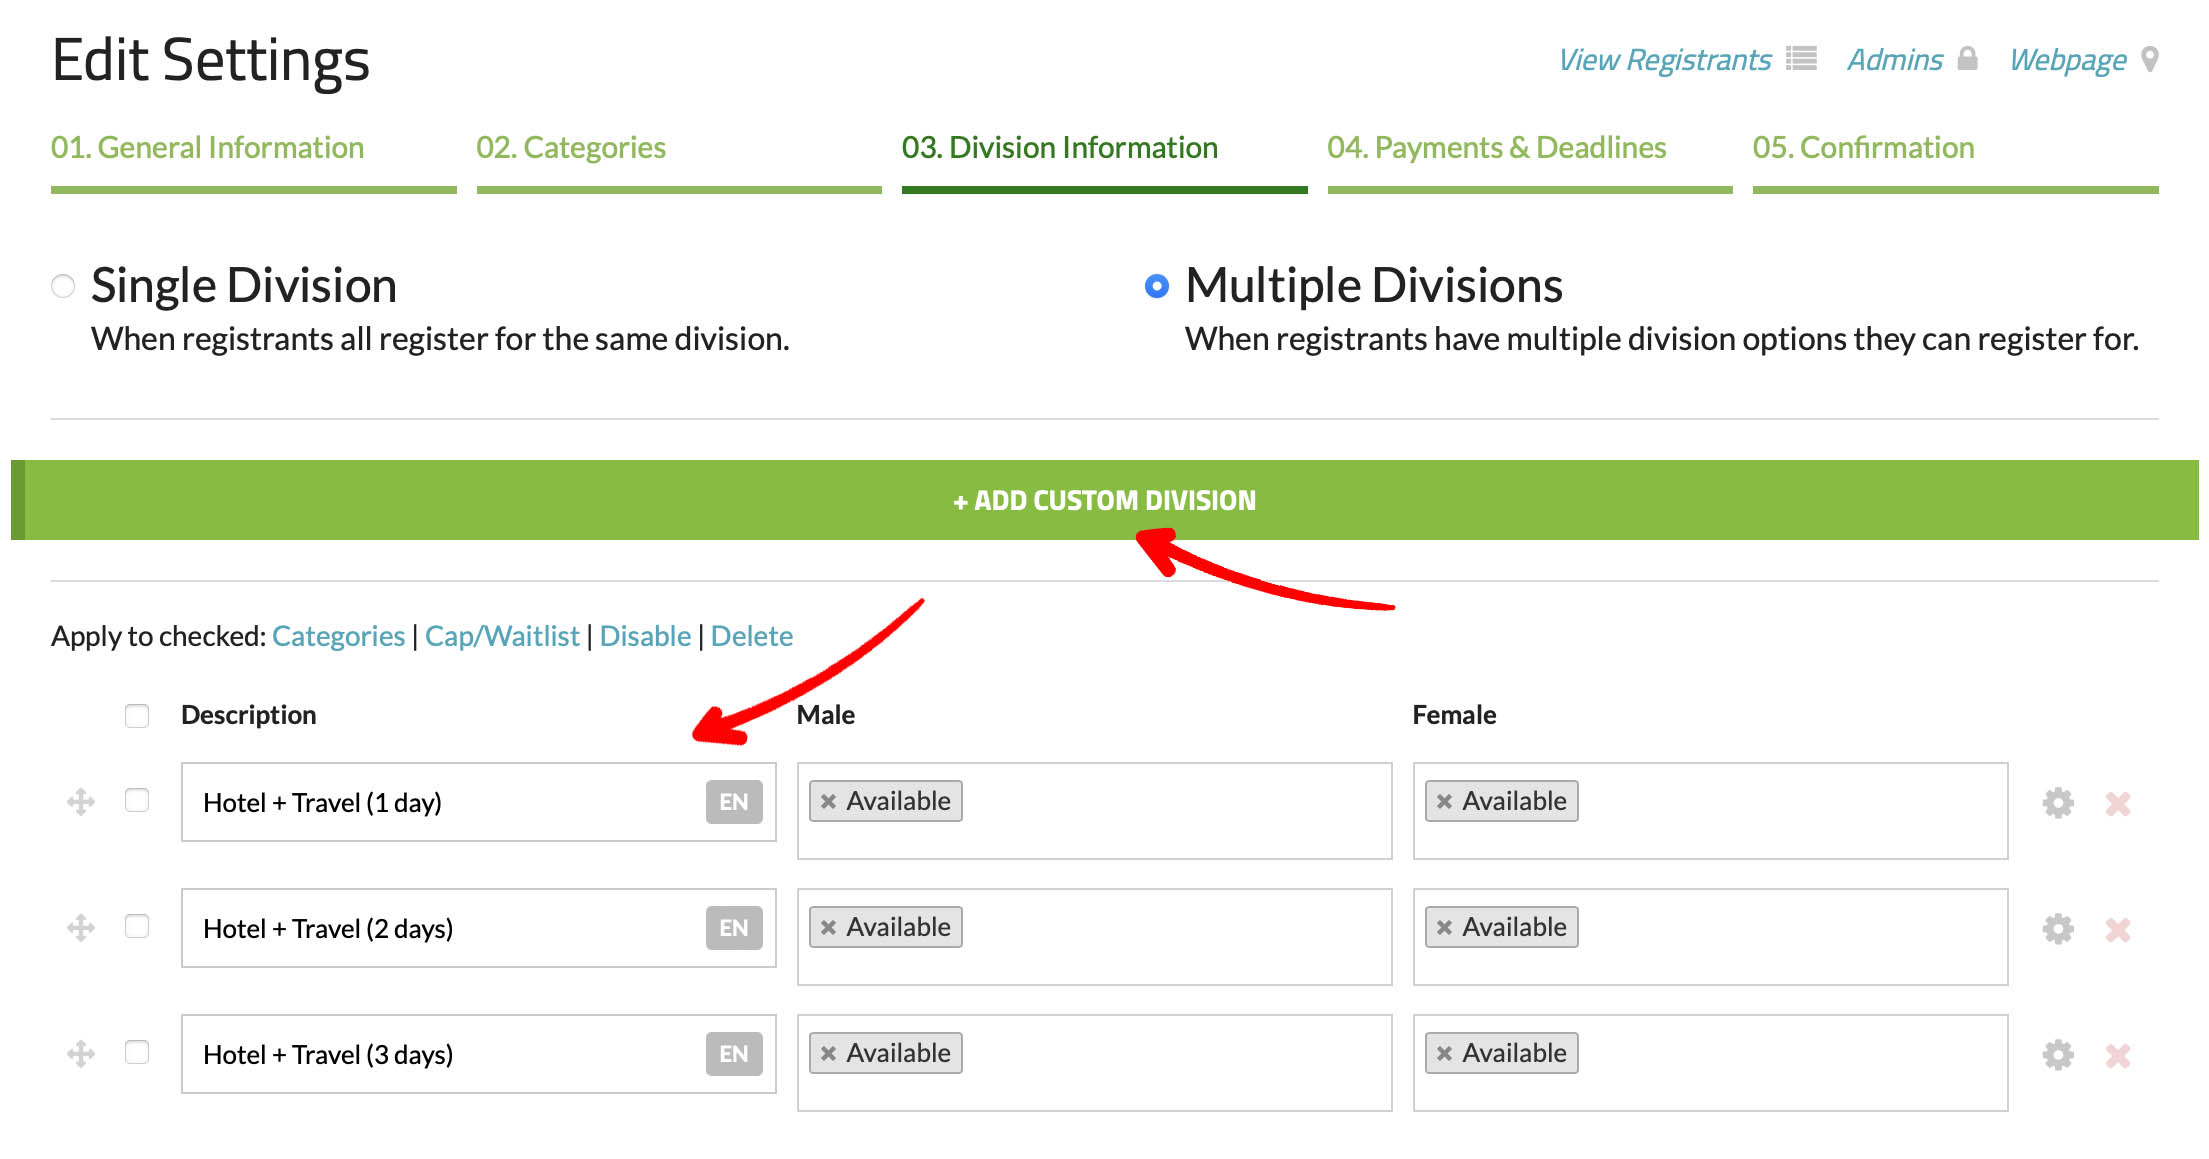Toggle select-all checkbox beside Description header
The height and width of the screenshot is (1159, 2209).
(x=137, y=715)
